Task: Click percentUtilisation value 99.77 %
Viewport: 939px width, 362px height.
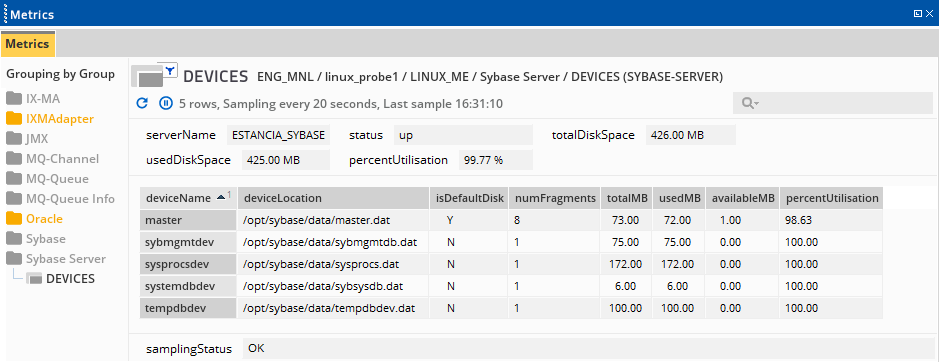Action: coord(496,160)
